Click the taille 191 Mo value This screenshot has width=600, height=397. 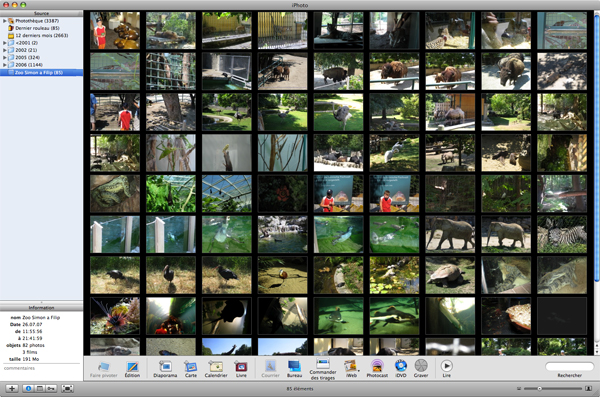point(31,359)
